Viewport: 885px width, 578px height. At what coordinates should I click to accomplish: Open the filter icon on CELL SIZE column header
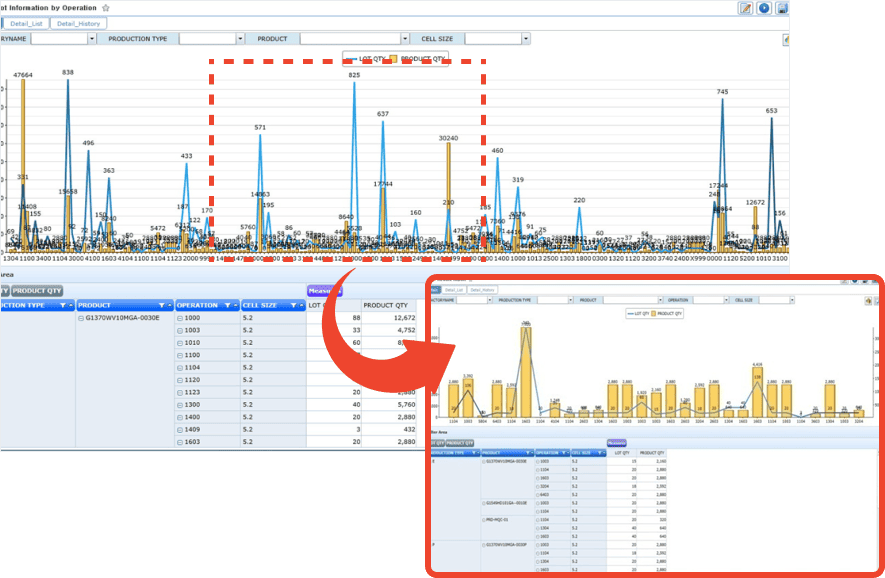click(x=293, y=305)
